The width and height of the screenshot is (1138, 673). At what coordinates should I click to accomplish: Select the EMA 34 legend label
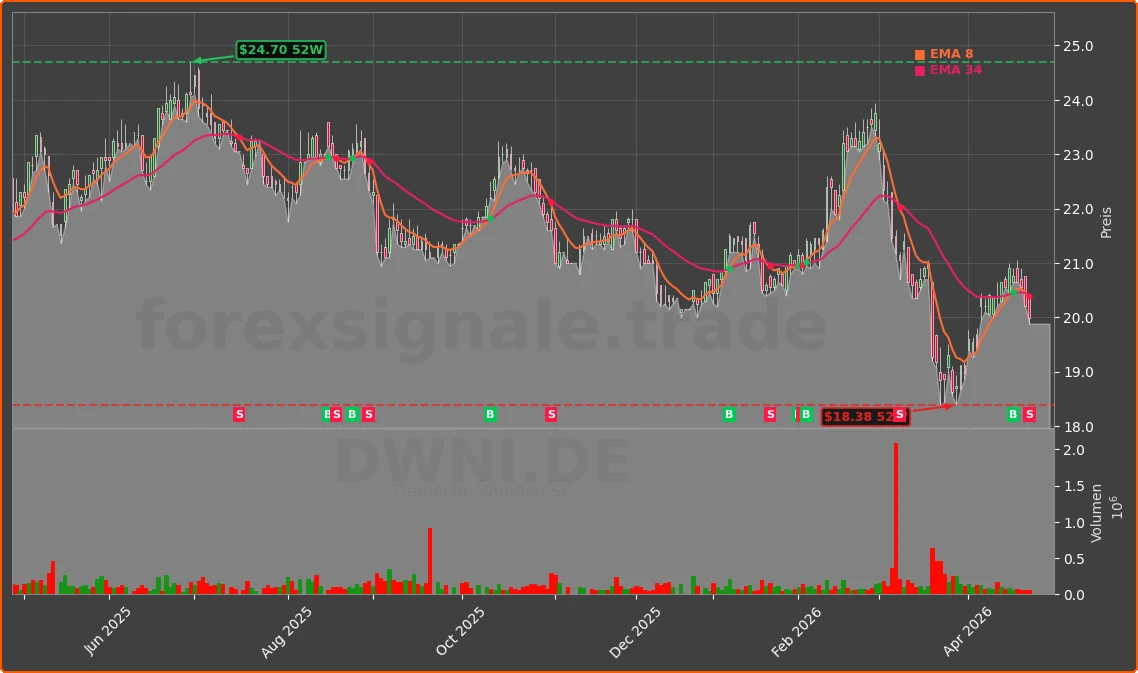pyautogui.click(x=956, y=70)
